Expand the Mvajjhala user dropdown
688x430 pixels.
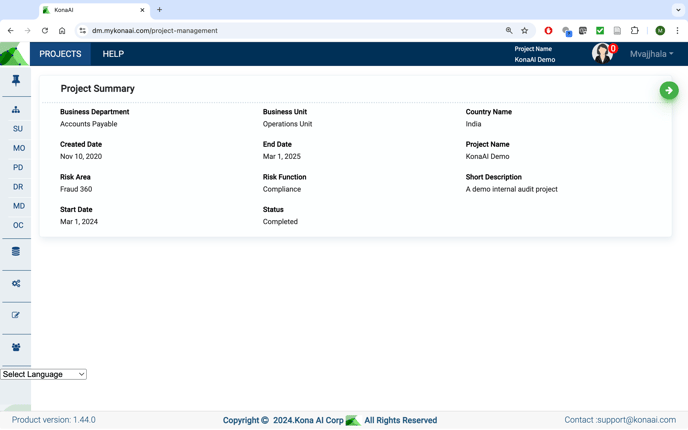pyautogui.click(x=651, y=54)
